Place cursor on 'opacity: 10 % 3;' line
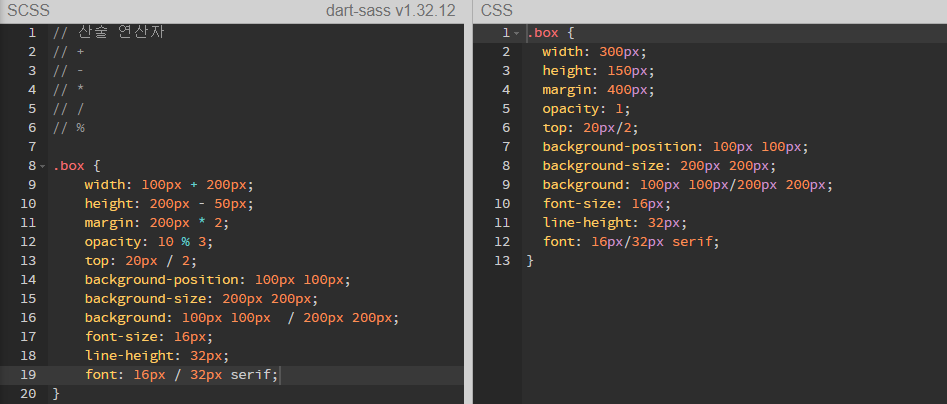Screen dimensions: 947x404 pyautogui.click(x=149, y=242)
